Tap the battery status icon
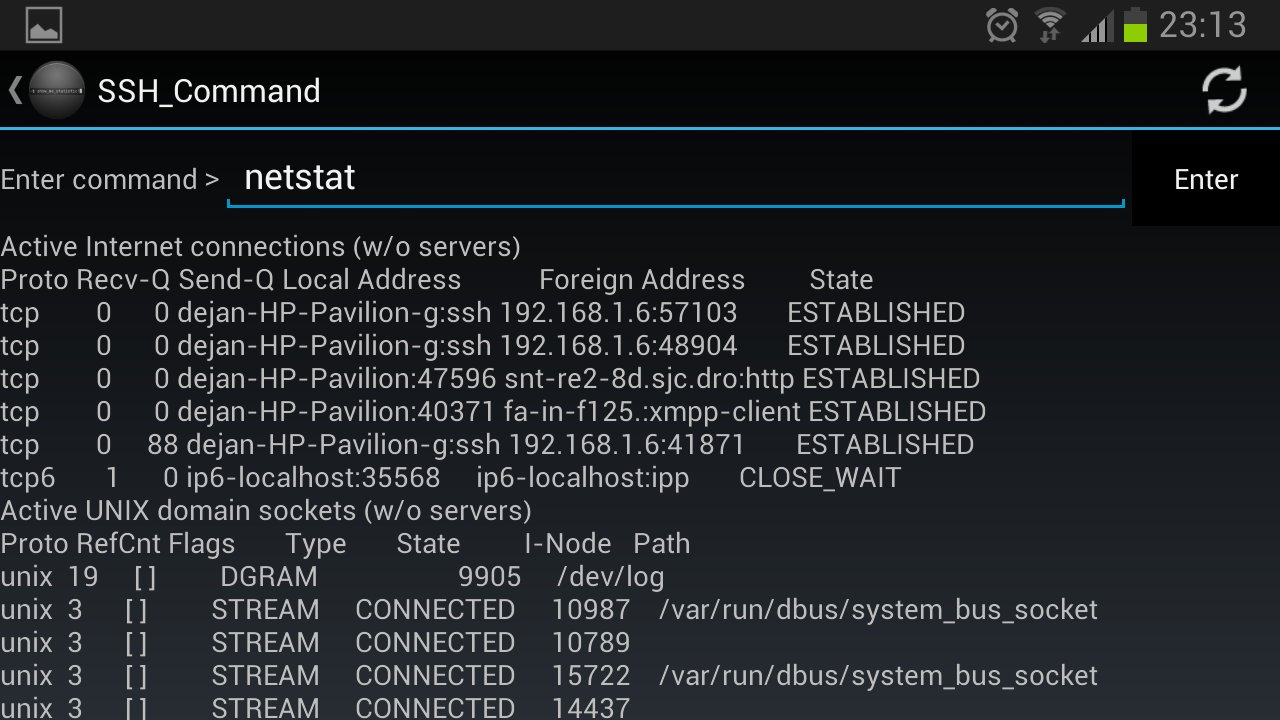The width and height of the screenshot is (1280, 720). tap(1135, 25)
